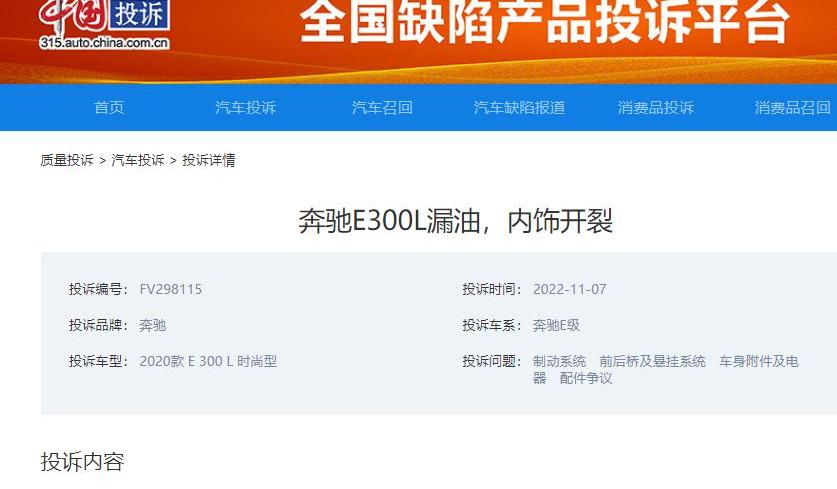Click the 前后桥及悬挂系统 issue tag
The height and width of the screenshot is (489, 837).
coord(652,361)
